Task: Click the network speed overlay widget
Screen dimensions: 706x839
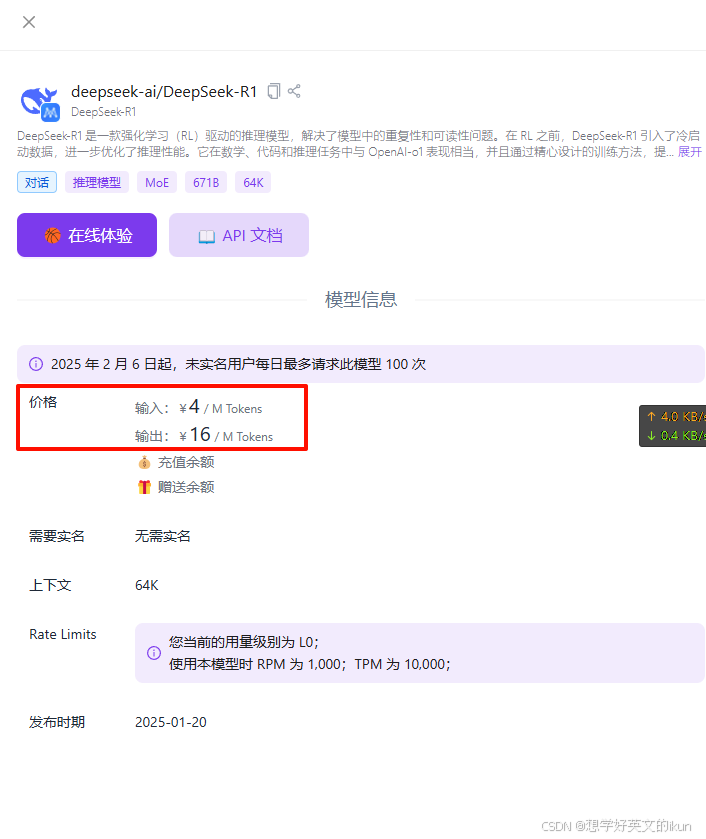Action: (x=672, y=426)
